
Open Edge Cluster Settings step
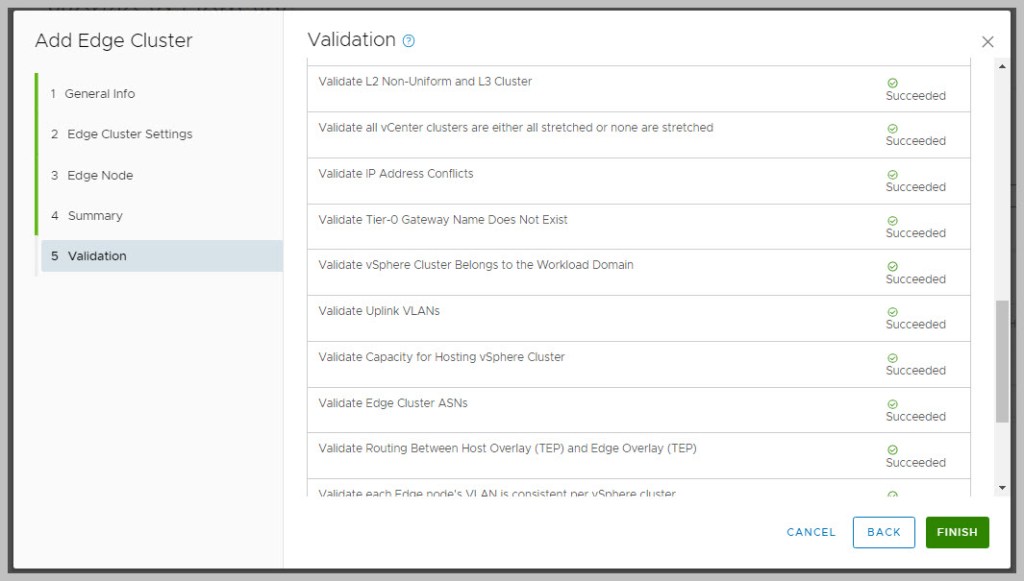[x=129, y=134]
